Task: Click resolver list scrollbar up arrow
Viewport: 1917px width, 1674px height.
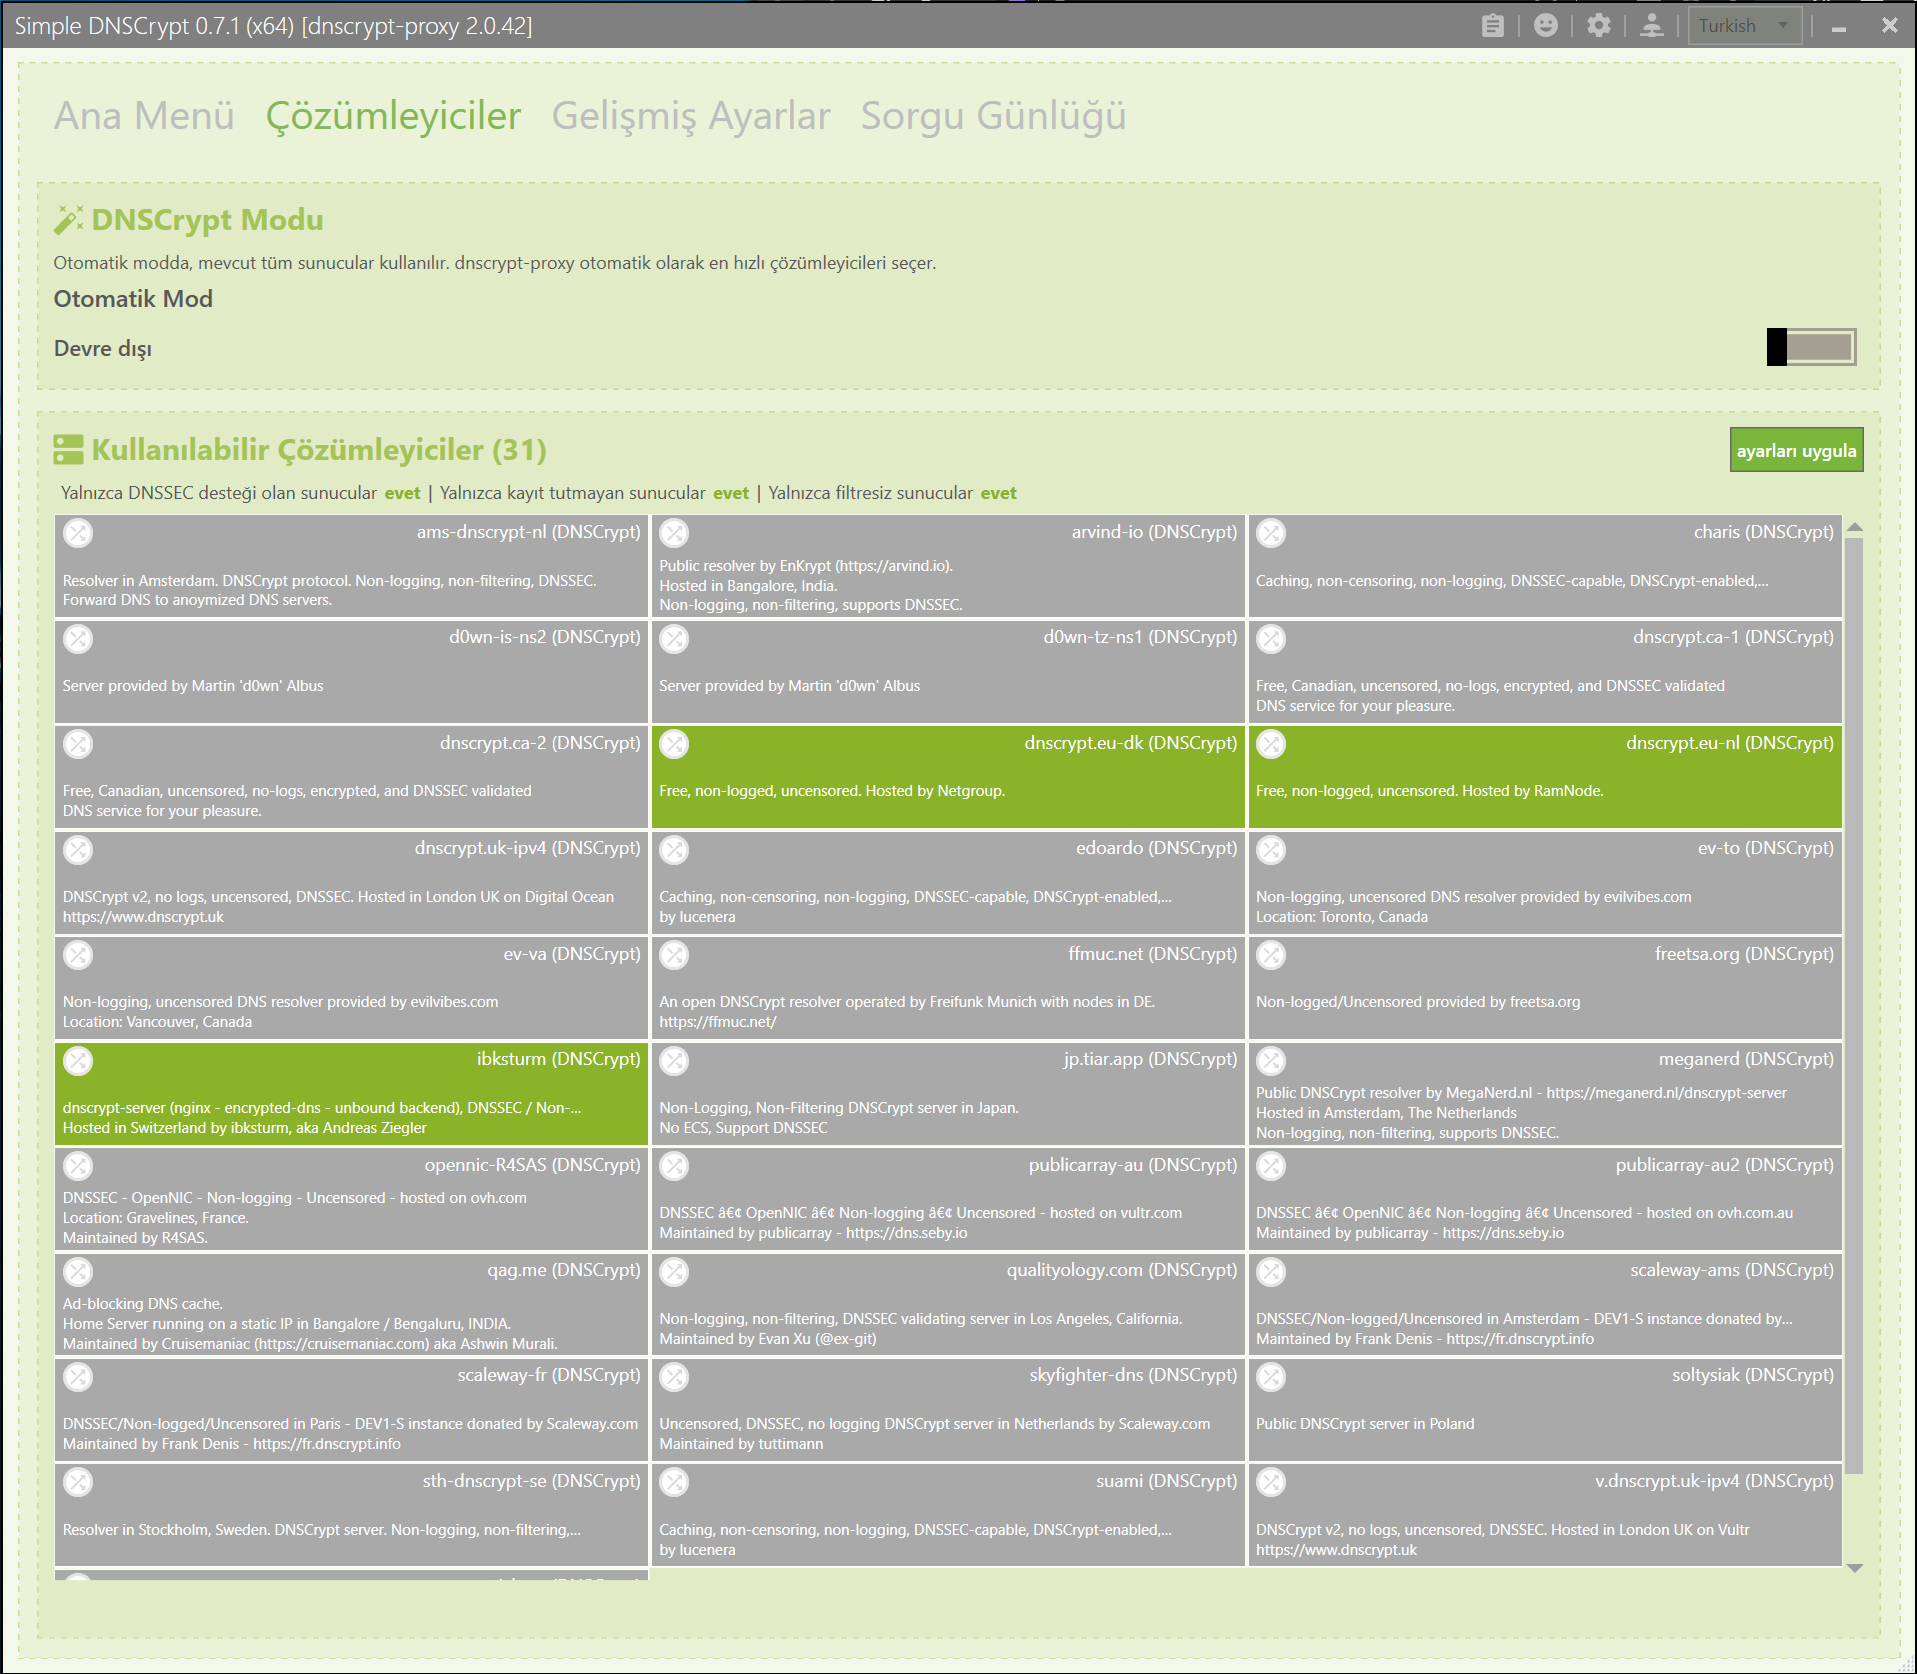Action: [x=1855, y=527]
